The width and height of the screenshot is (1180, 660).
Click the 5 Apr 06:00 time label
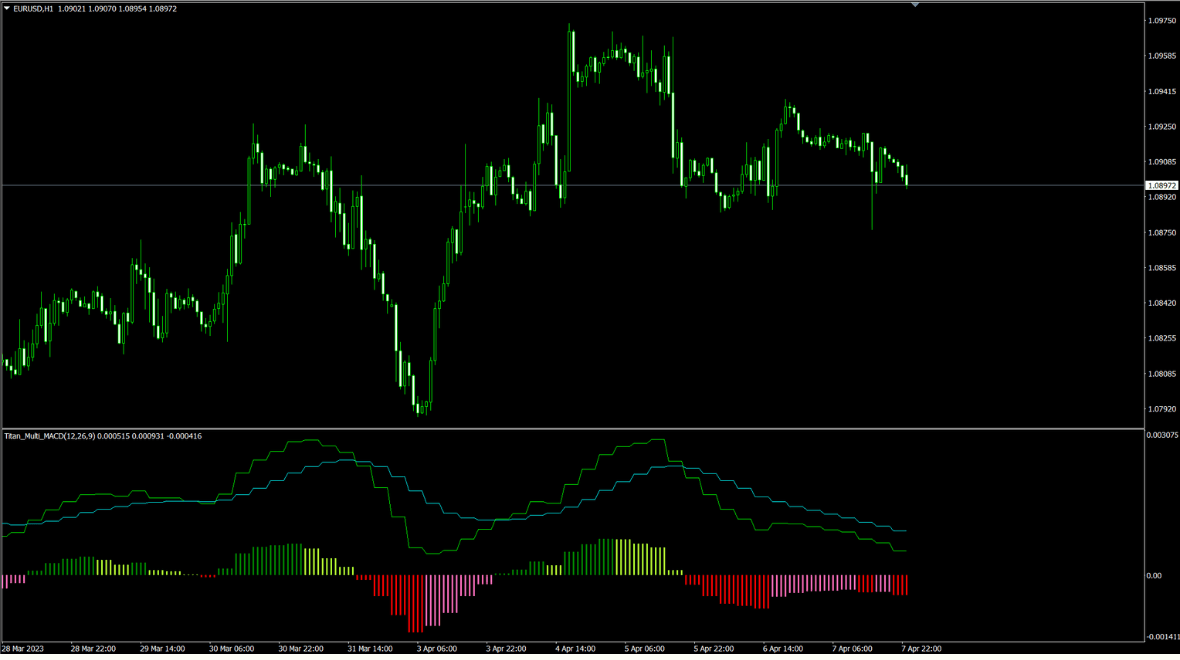pyautogui.click(x=644, y=649)
